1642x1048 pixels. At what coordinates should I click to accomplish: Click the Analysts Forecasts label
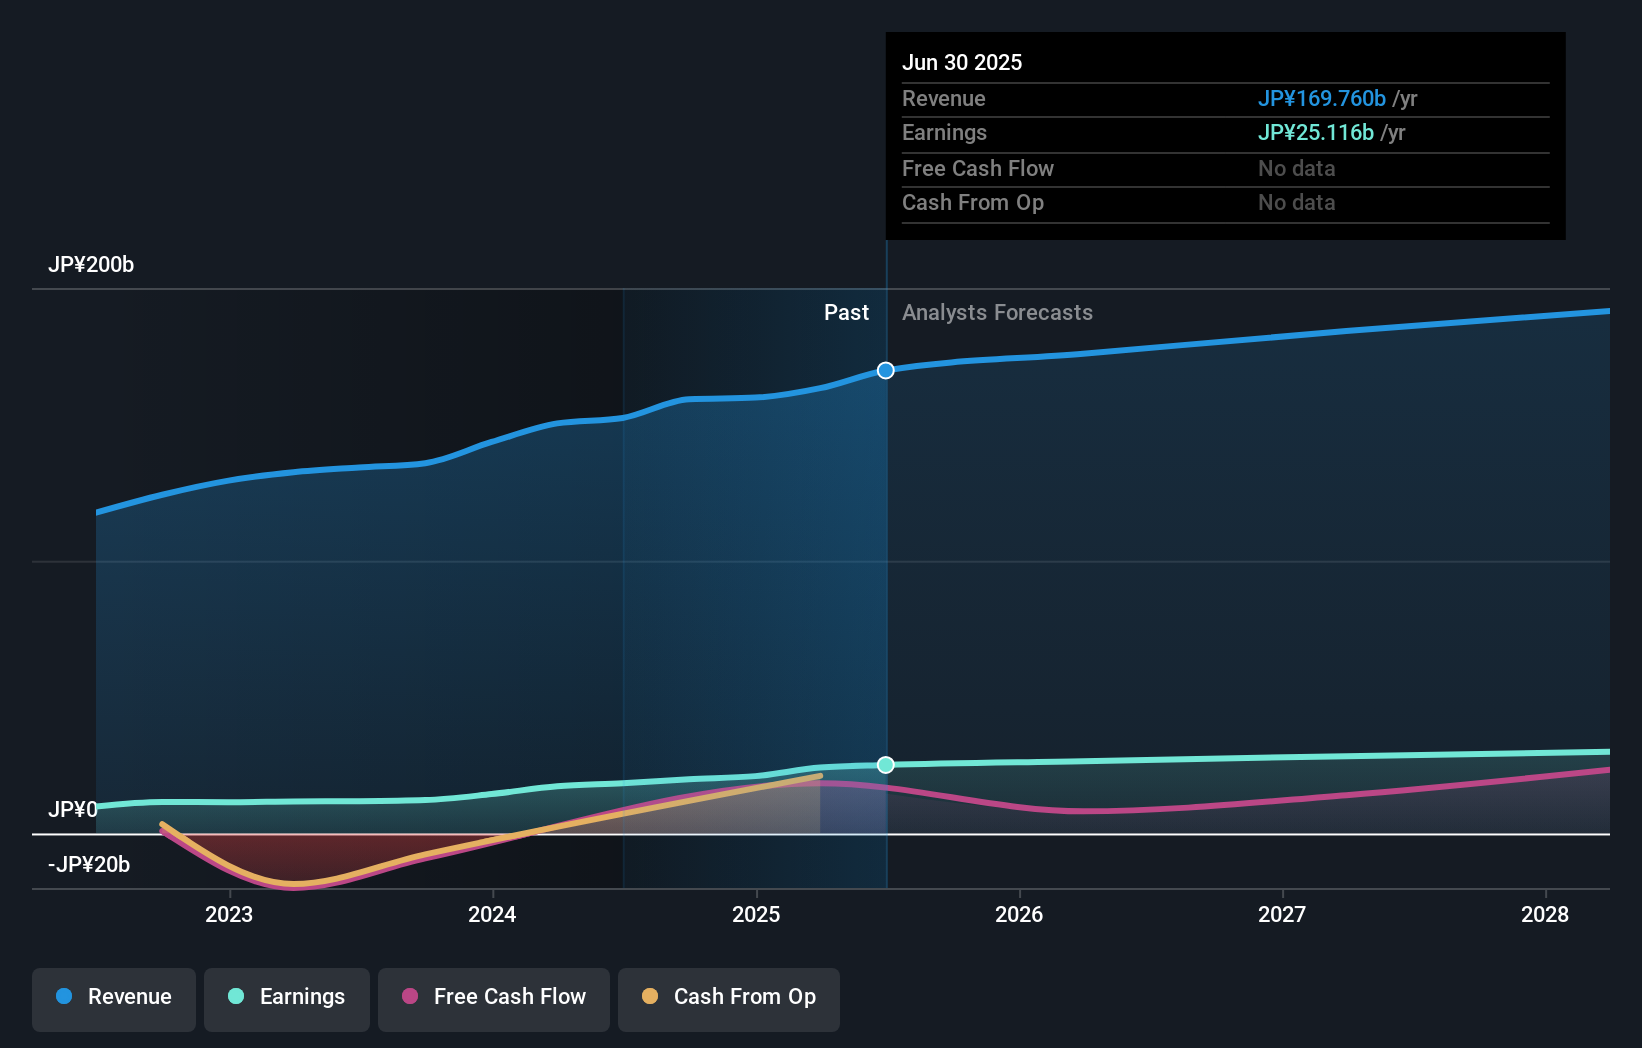click(x=997, y=313)
